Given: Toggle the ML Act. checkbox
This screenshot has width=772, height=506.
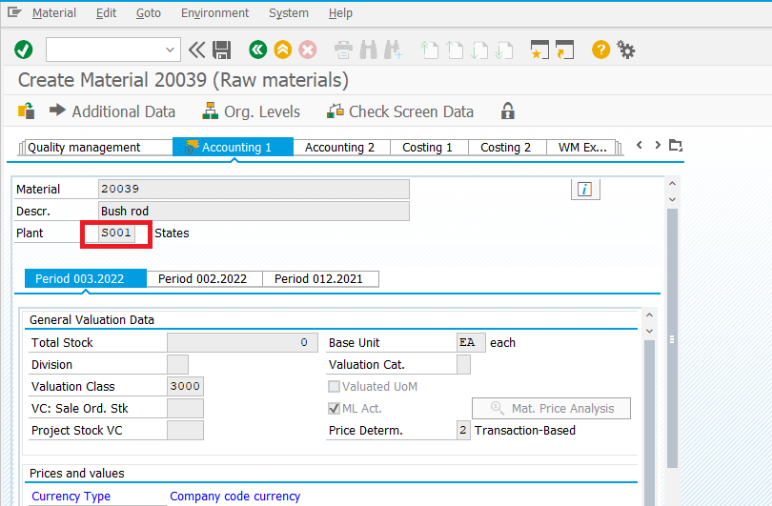Looking at the screenshot, I should tap(335, 408).
